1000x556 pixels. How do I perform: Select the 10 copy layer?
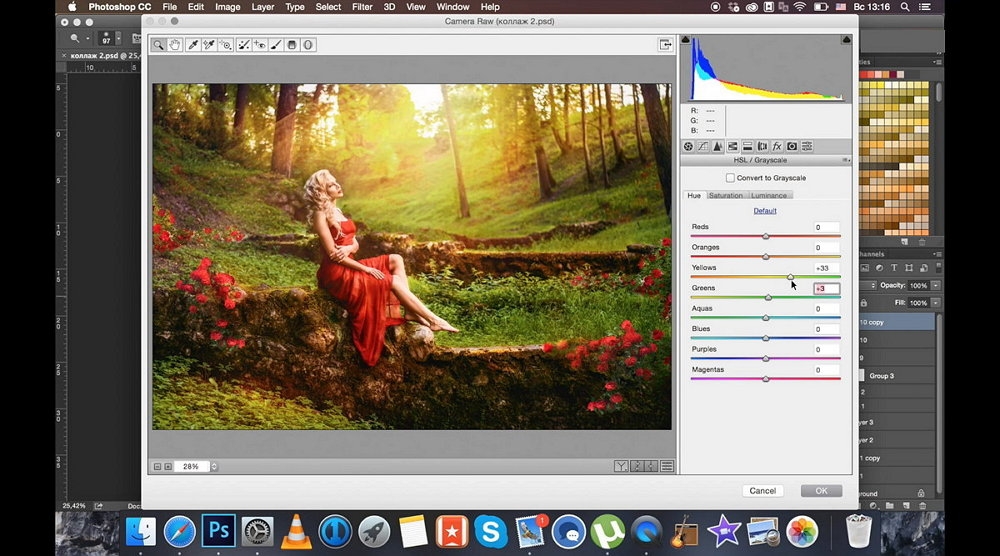(x=897, y=323)
